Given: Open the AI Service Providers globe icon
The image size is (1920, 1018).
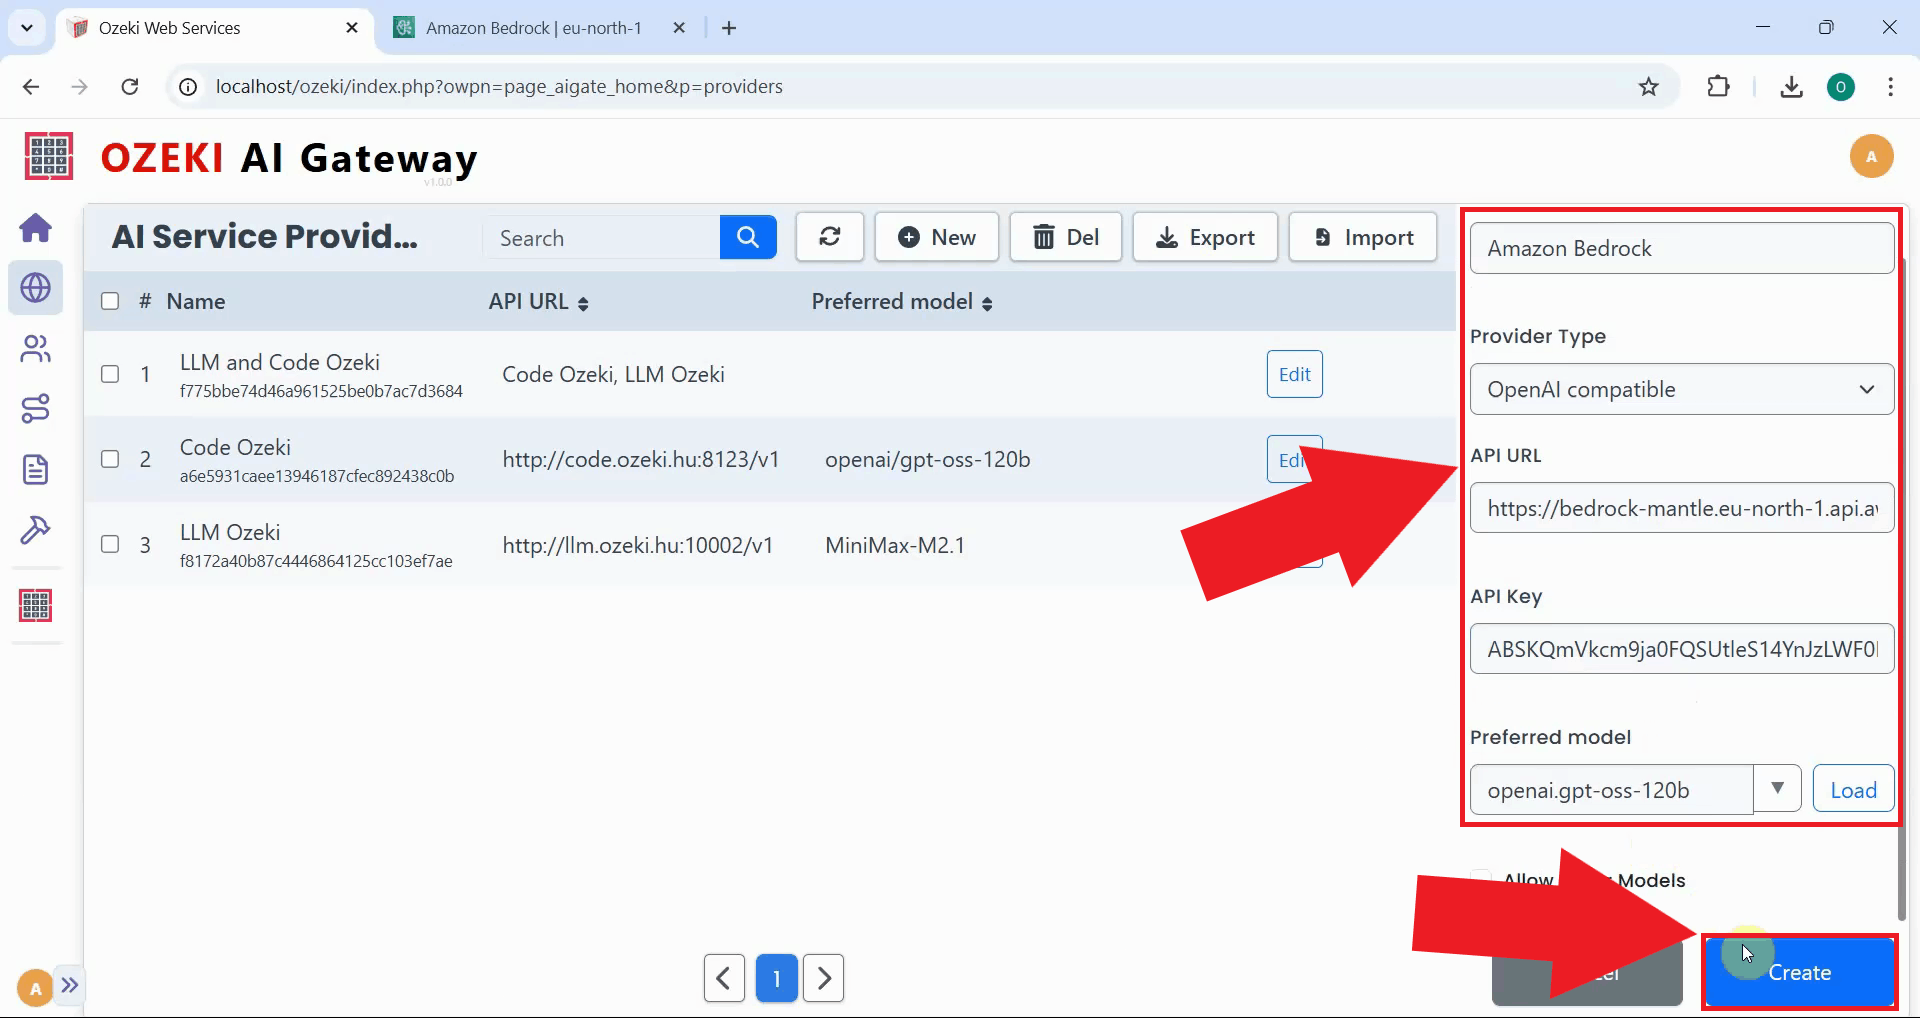Looking at the screenshot, I should (36, 288).
